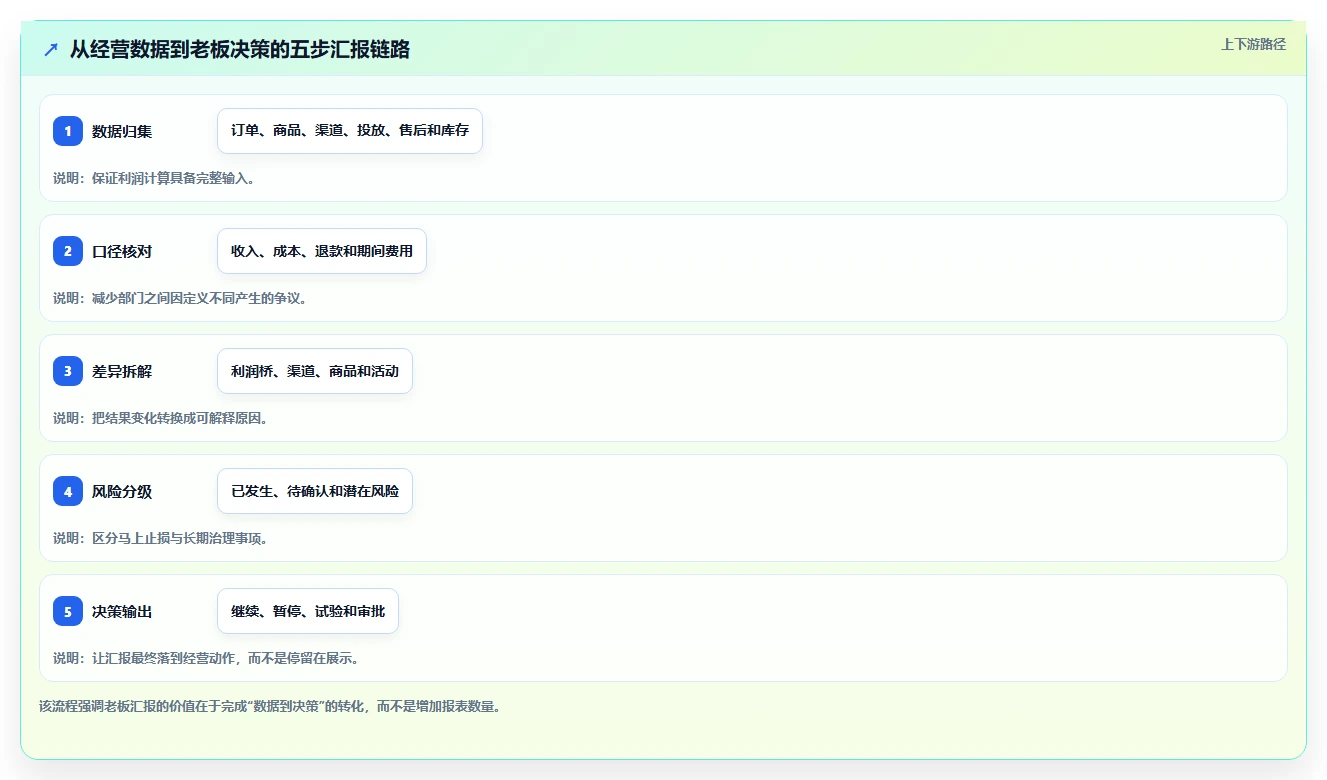This screenshot has height=780, width=1327.
Task: Click the 决策输出 step title
Action: (122, 611)
